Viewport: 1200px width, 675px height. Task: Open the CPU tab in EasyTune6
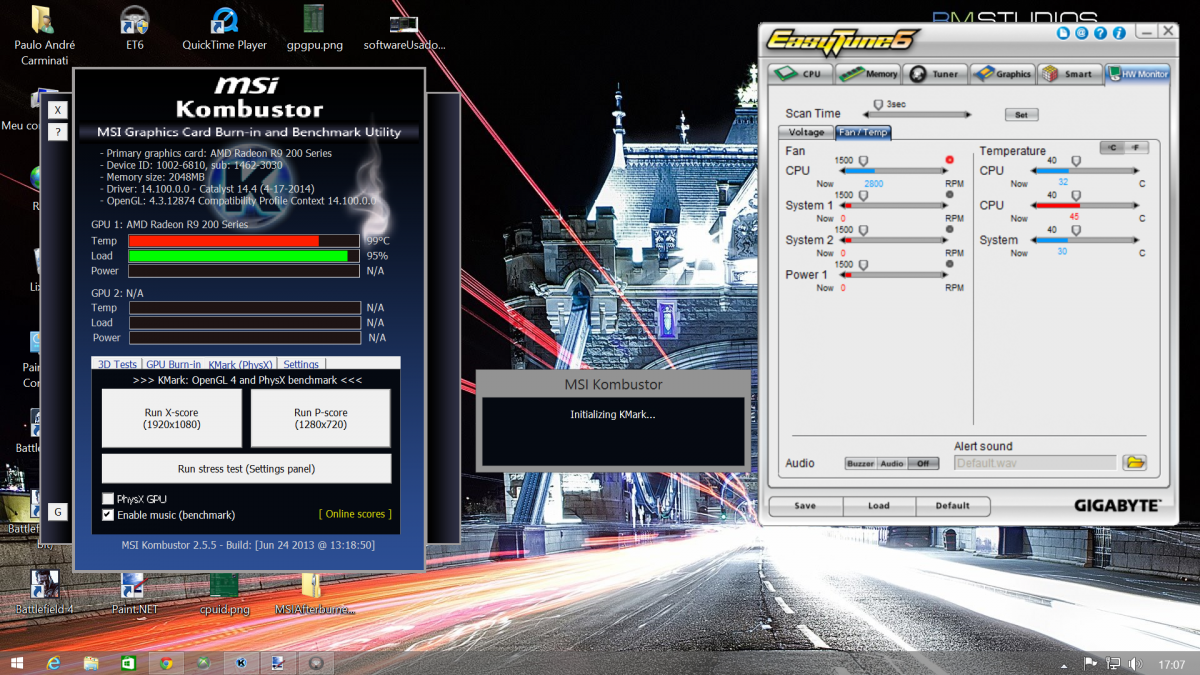800,74
